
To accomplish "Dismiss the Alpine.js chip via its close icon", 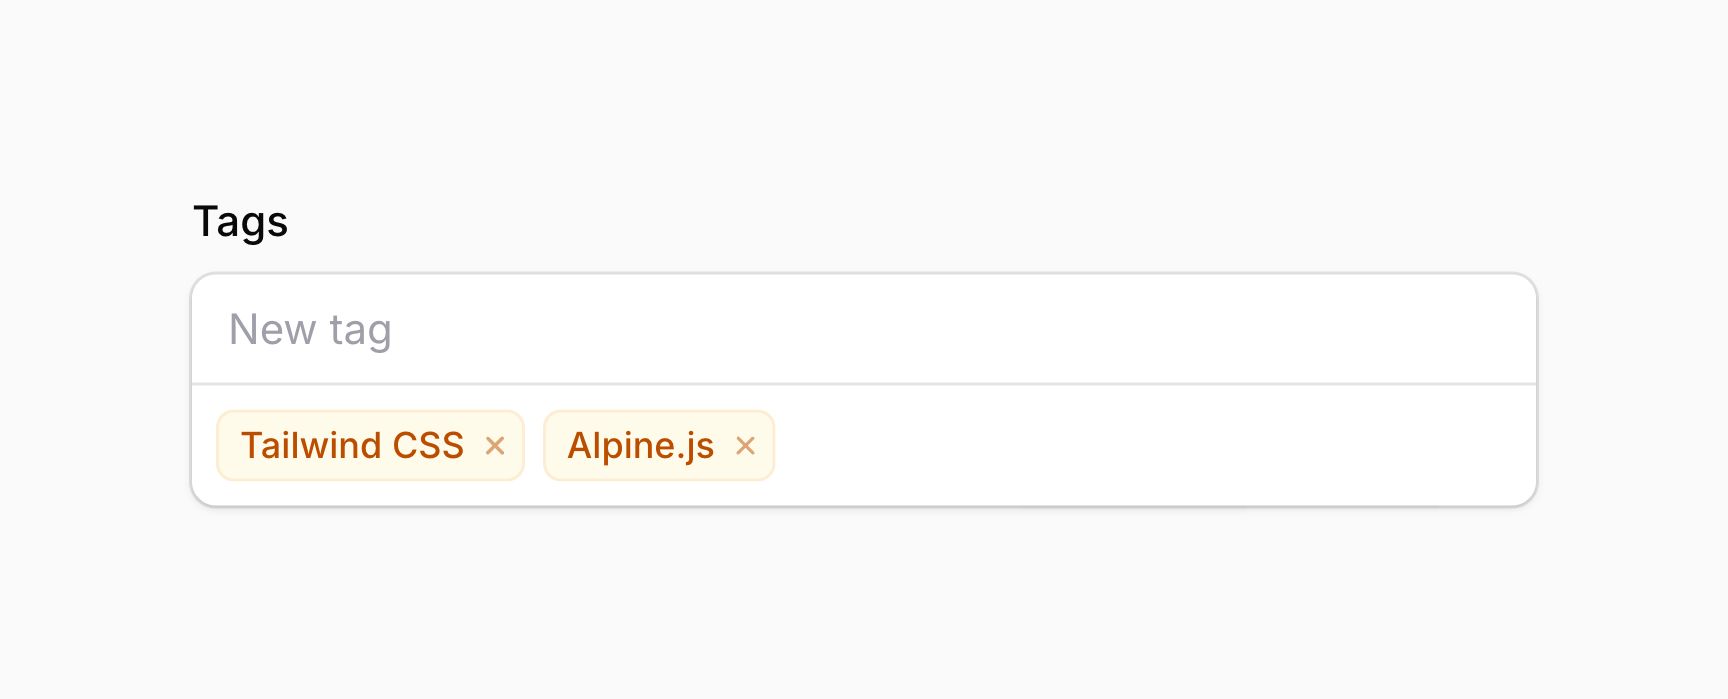I will point(746,446).
